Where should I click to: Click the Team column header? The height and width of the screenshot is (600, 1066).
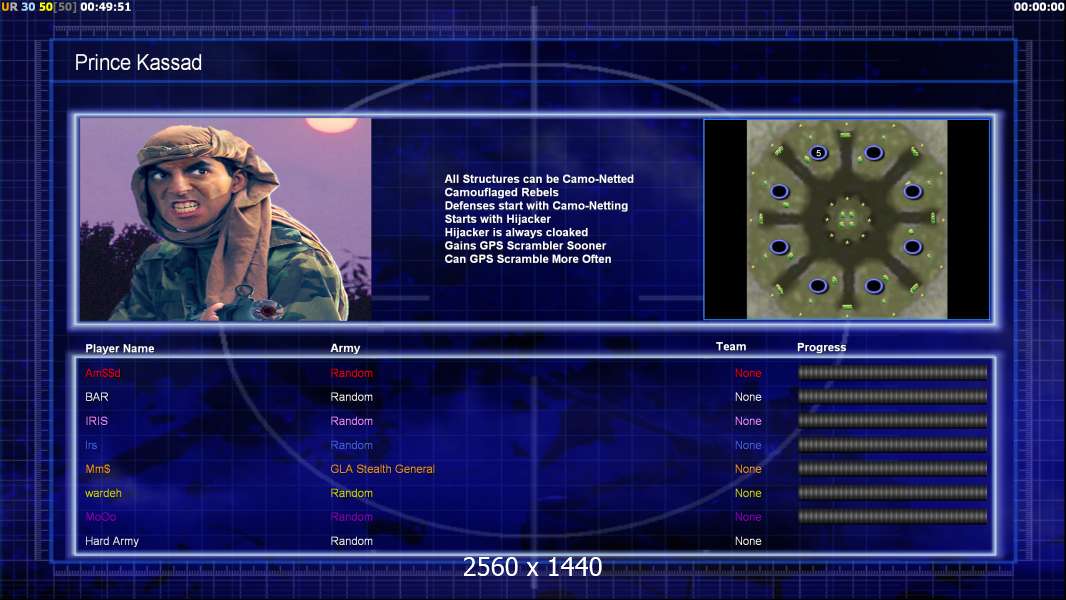(731, 347)
